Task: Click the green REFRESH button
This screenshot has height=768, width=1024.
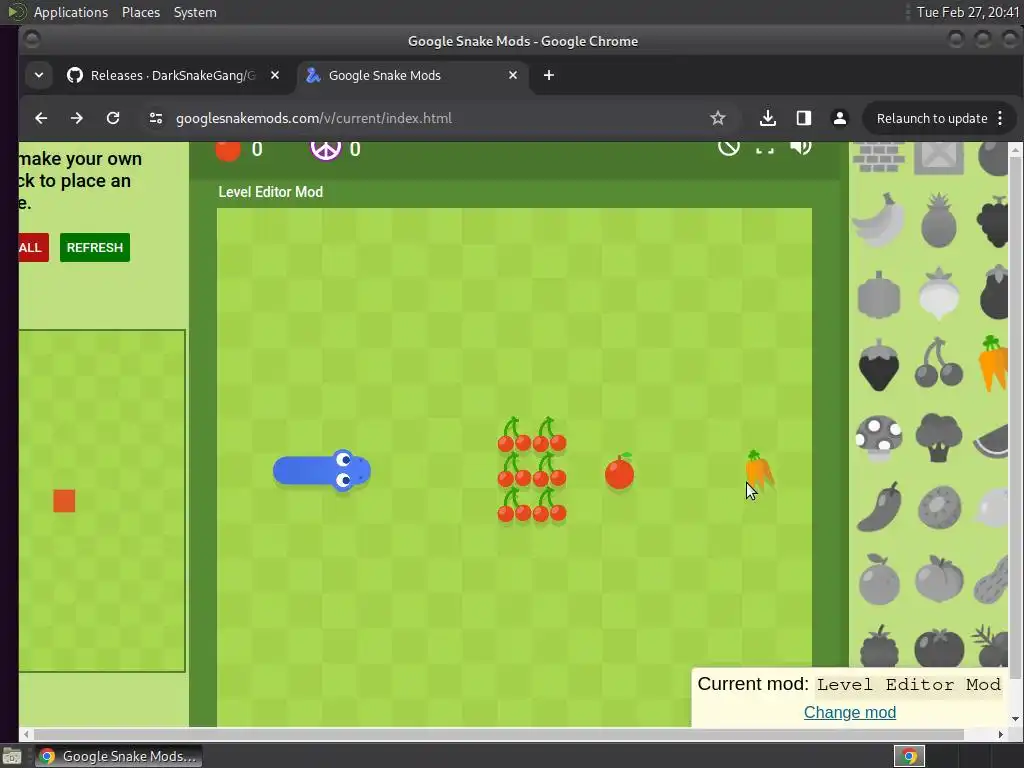Action: tap(95, 248)
